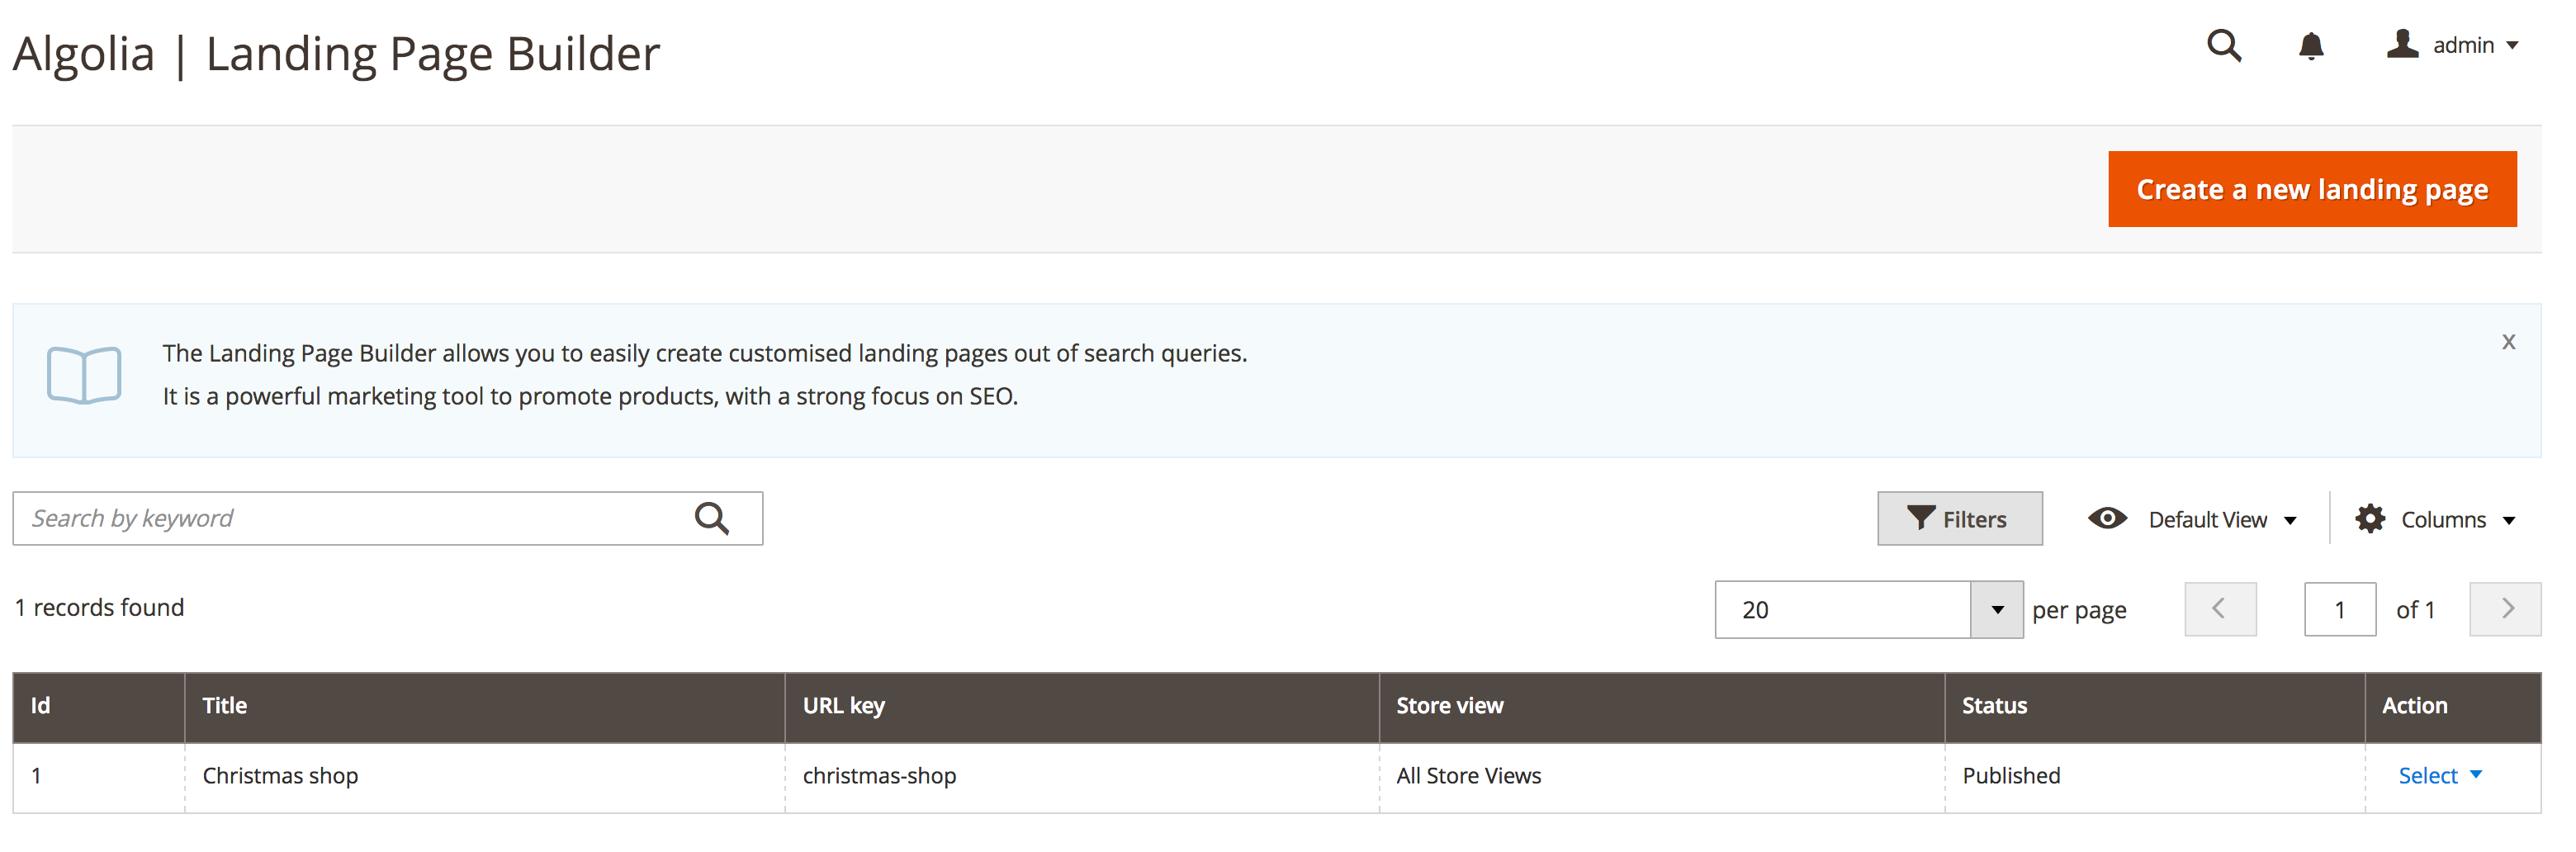Click the eye icon next to Default View
Viewport: 2576px width, 852px height.
(2108, 518)
